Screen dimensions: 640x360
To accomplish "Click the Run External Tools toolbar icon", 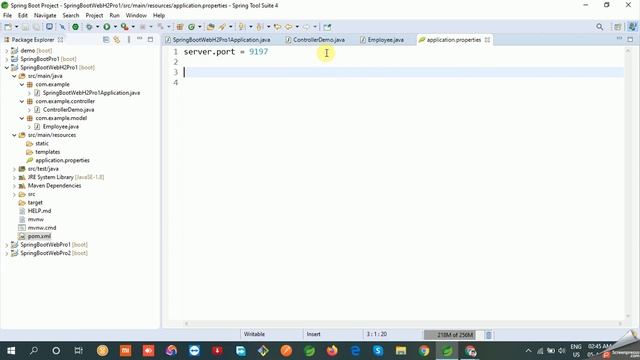I will point(124,27).
